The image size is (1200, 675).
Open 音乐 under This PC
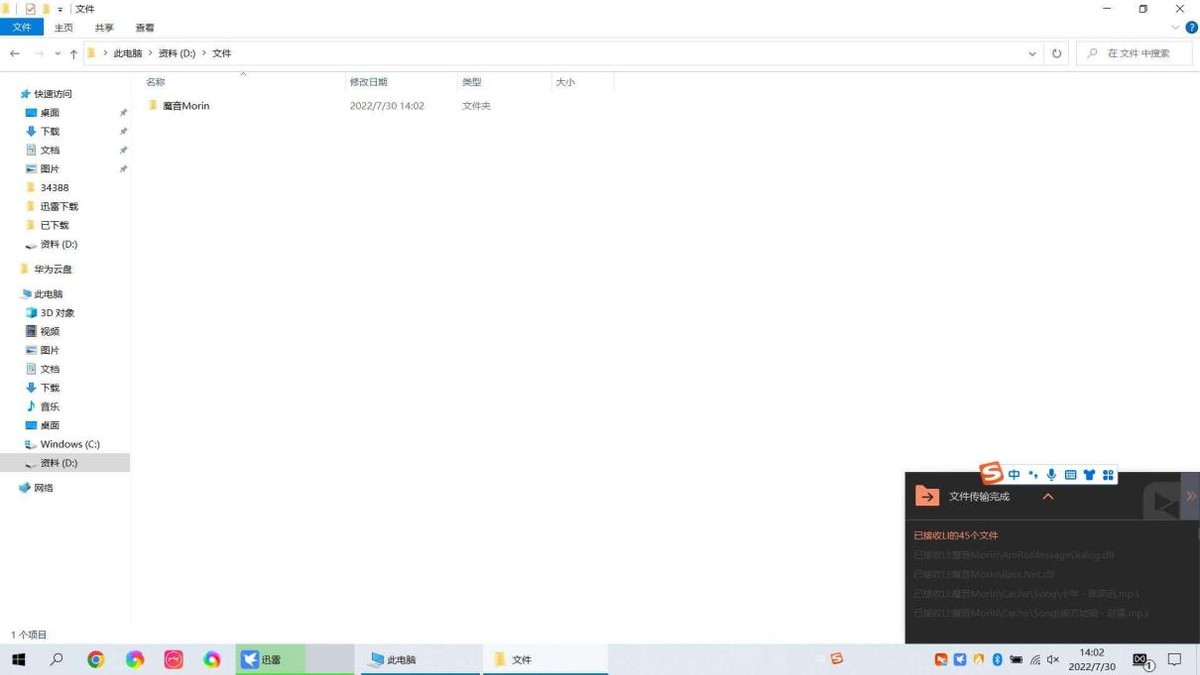pyautogui.click(x=49, y=406)
